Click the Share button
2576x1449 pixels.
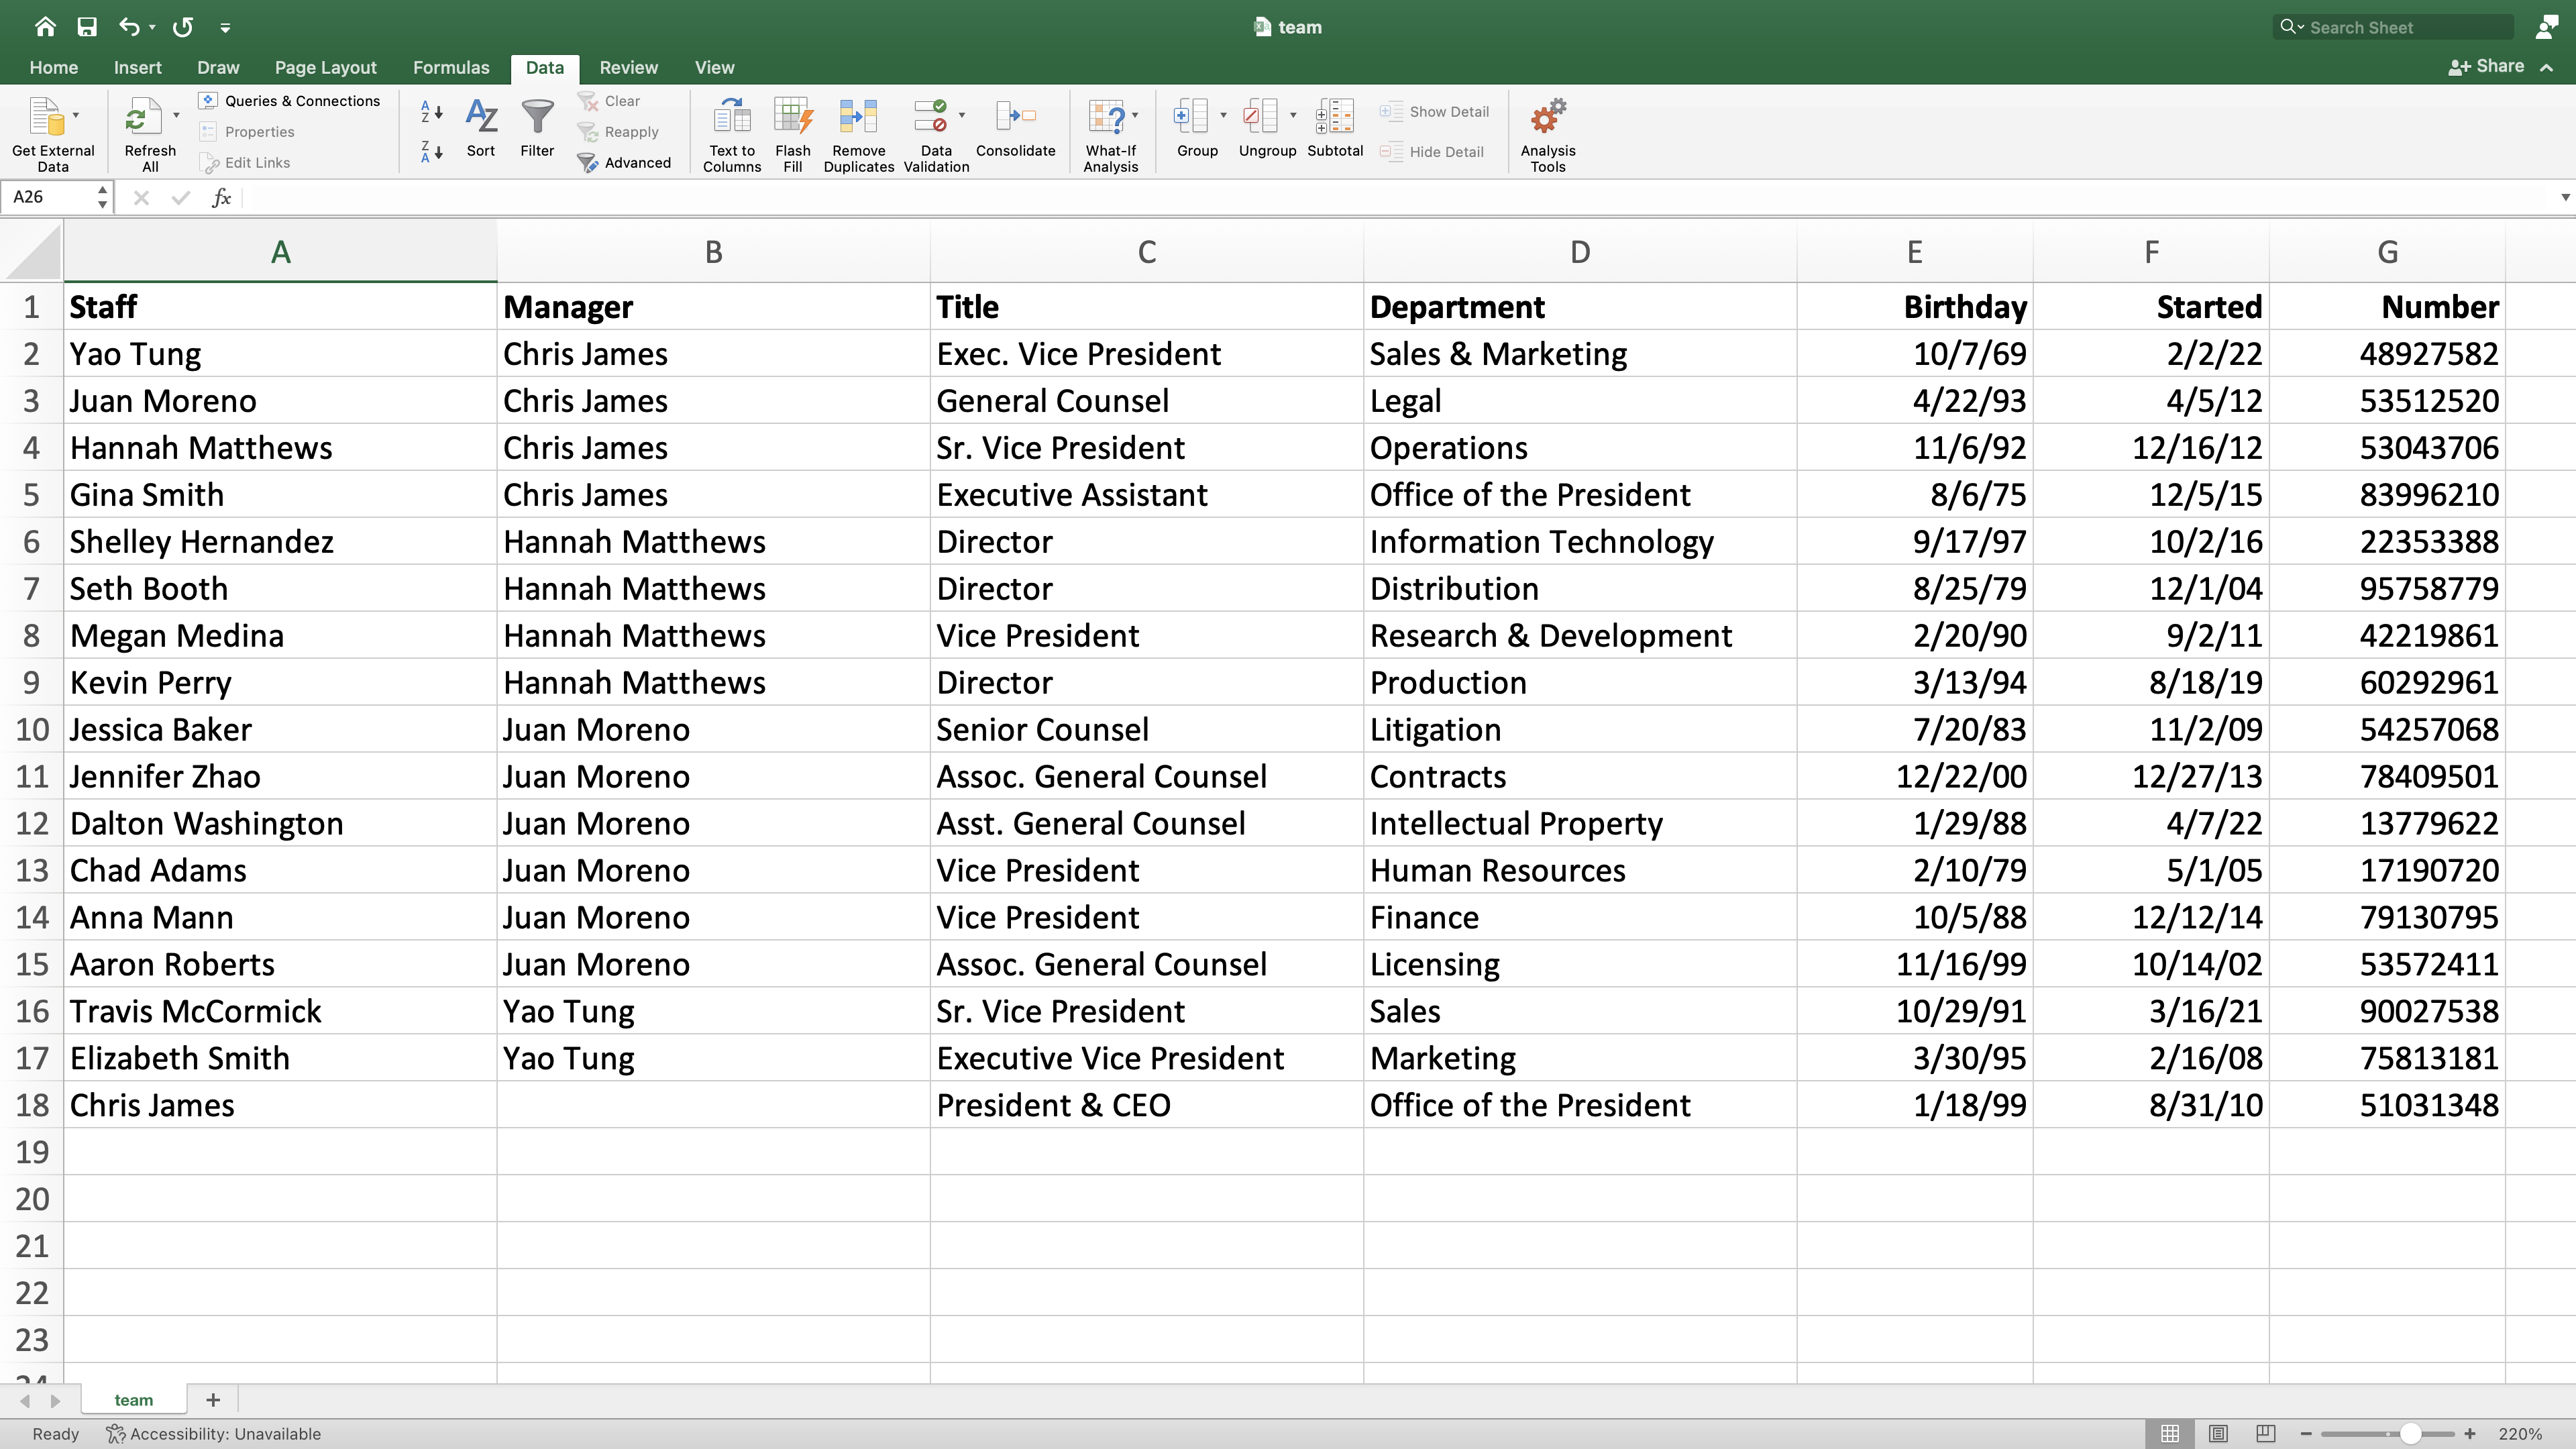click(x=2487, y=66)
